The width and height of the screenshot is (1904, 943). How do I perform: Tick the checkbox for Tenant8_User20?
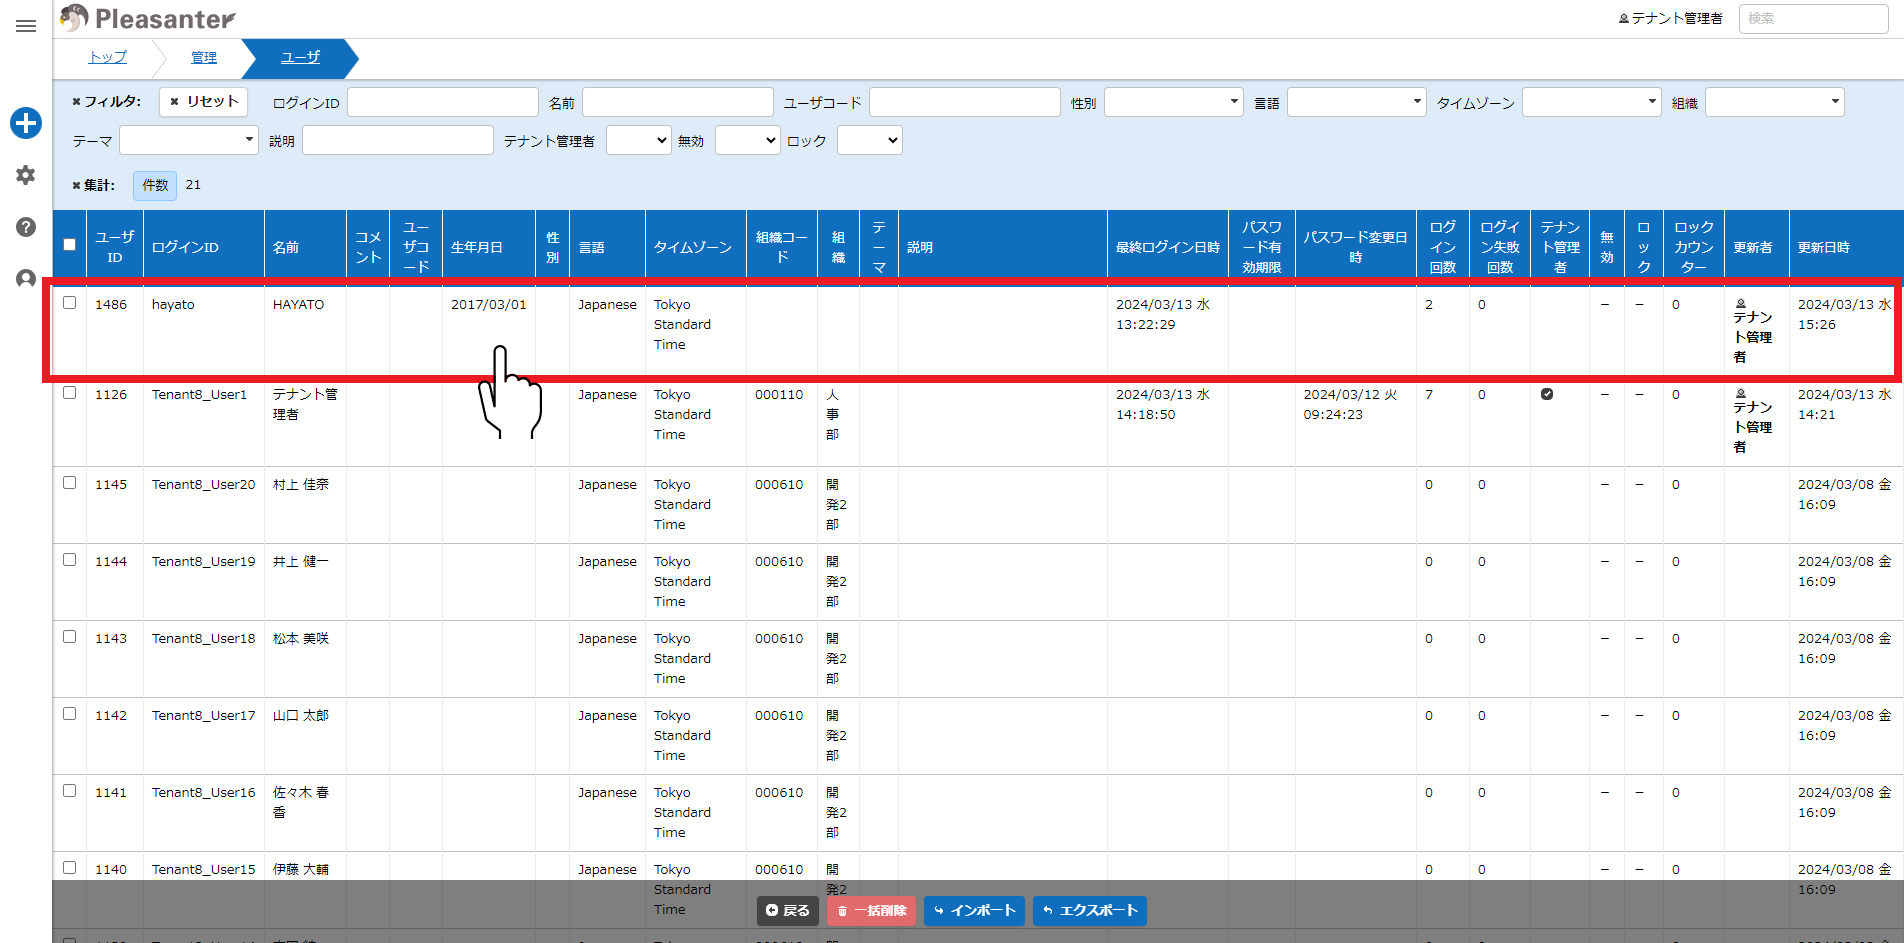[69, 483]
